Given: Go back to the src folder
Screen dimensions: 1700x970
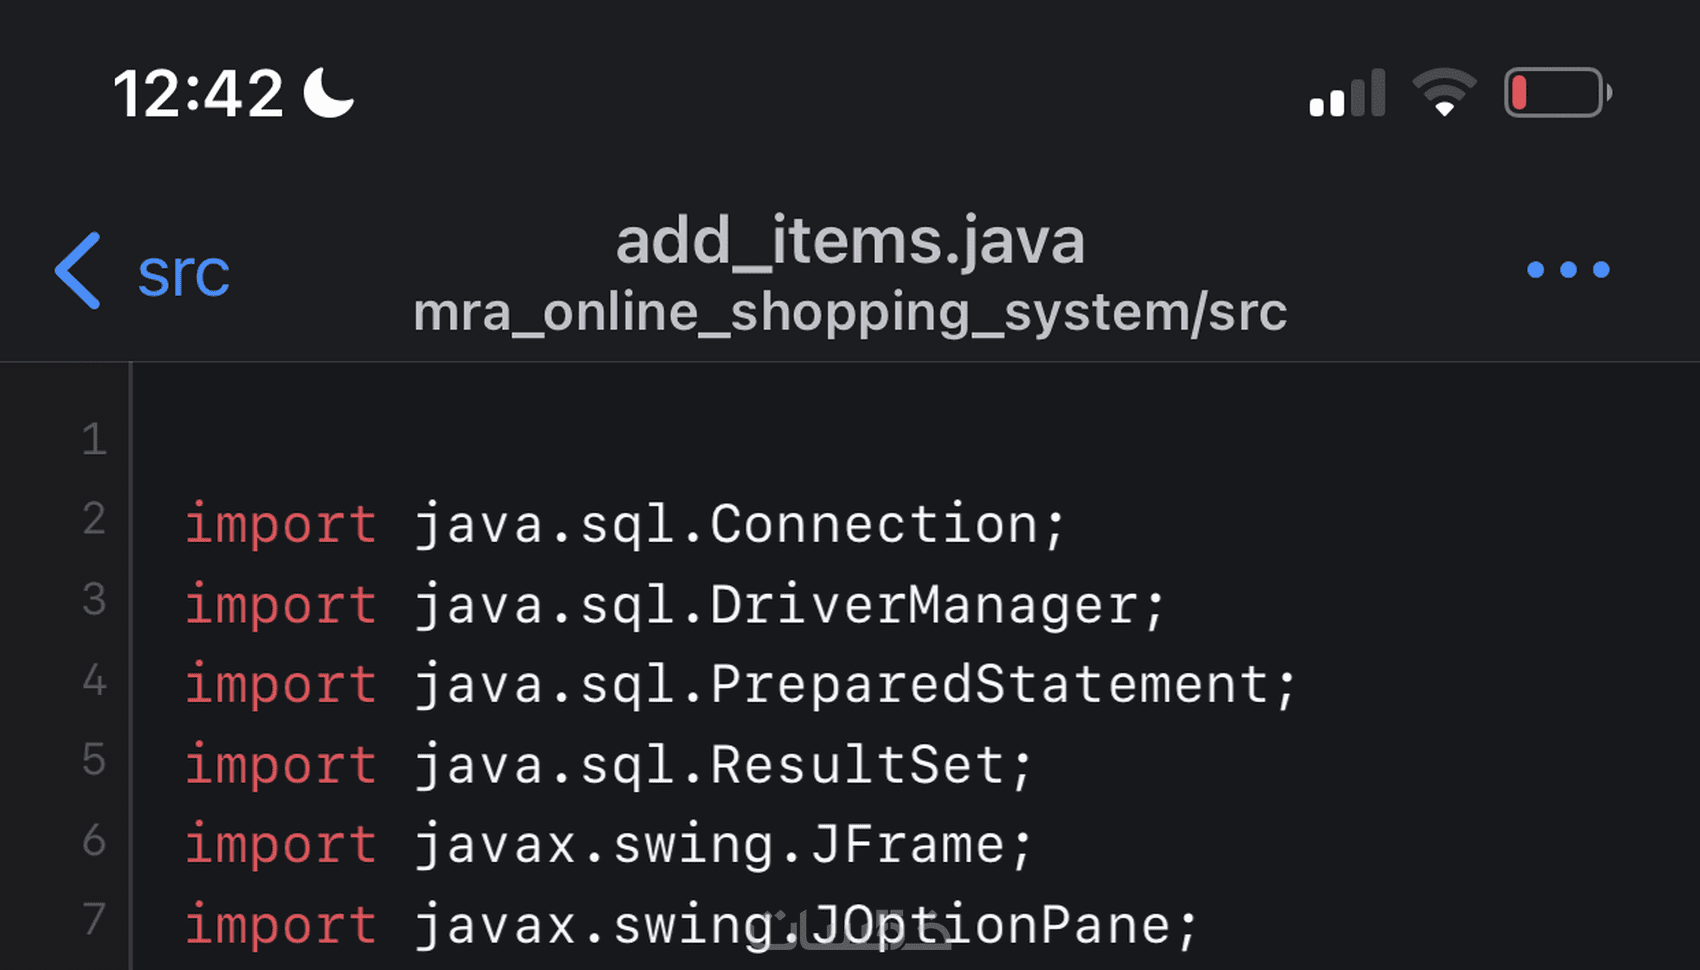Looking at the screenshot, I should click(183, 273).
